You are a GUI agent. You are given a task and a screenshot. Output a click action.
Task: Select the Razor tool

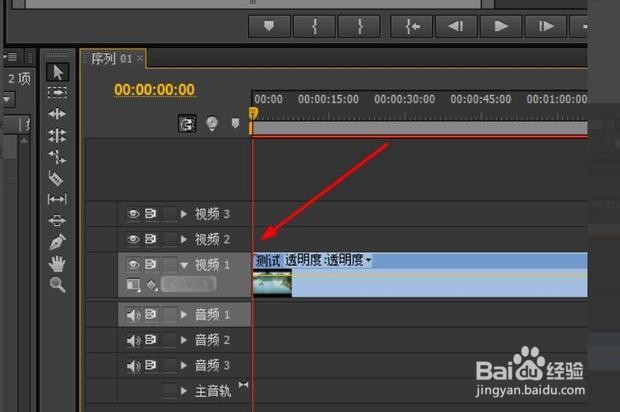point(56,178)
